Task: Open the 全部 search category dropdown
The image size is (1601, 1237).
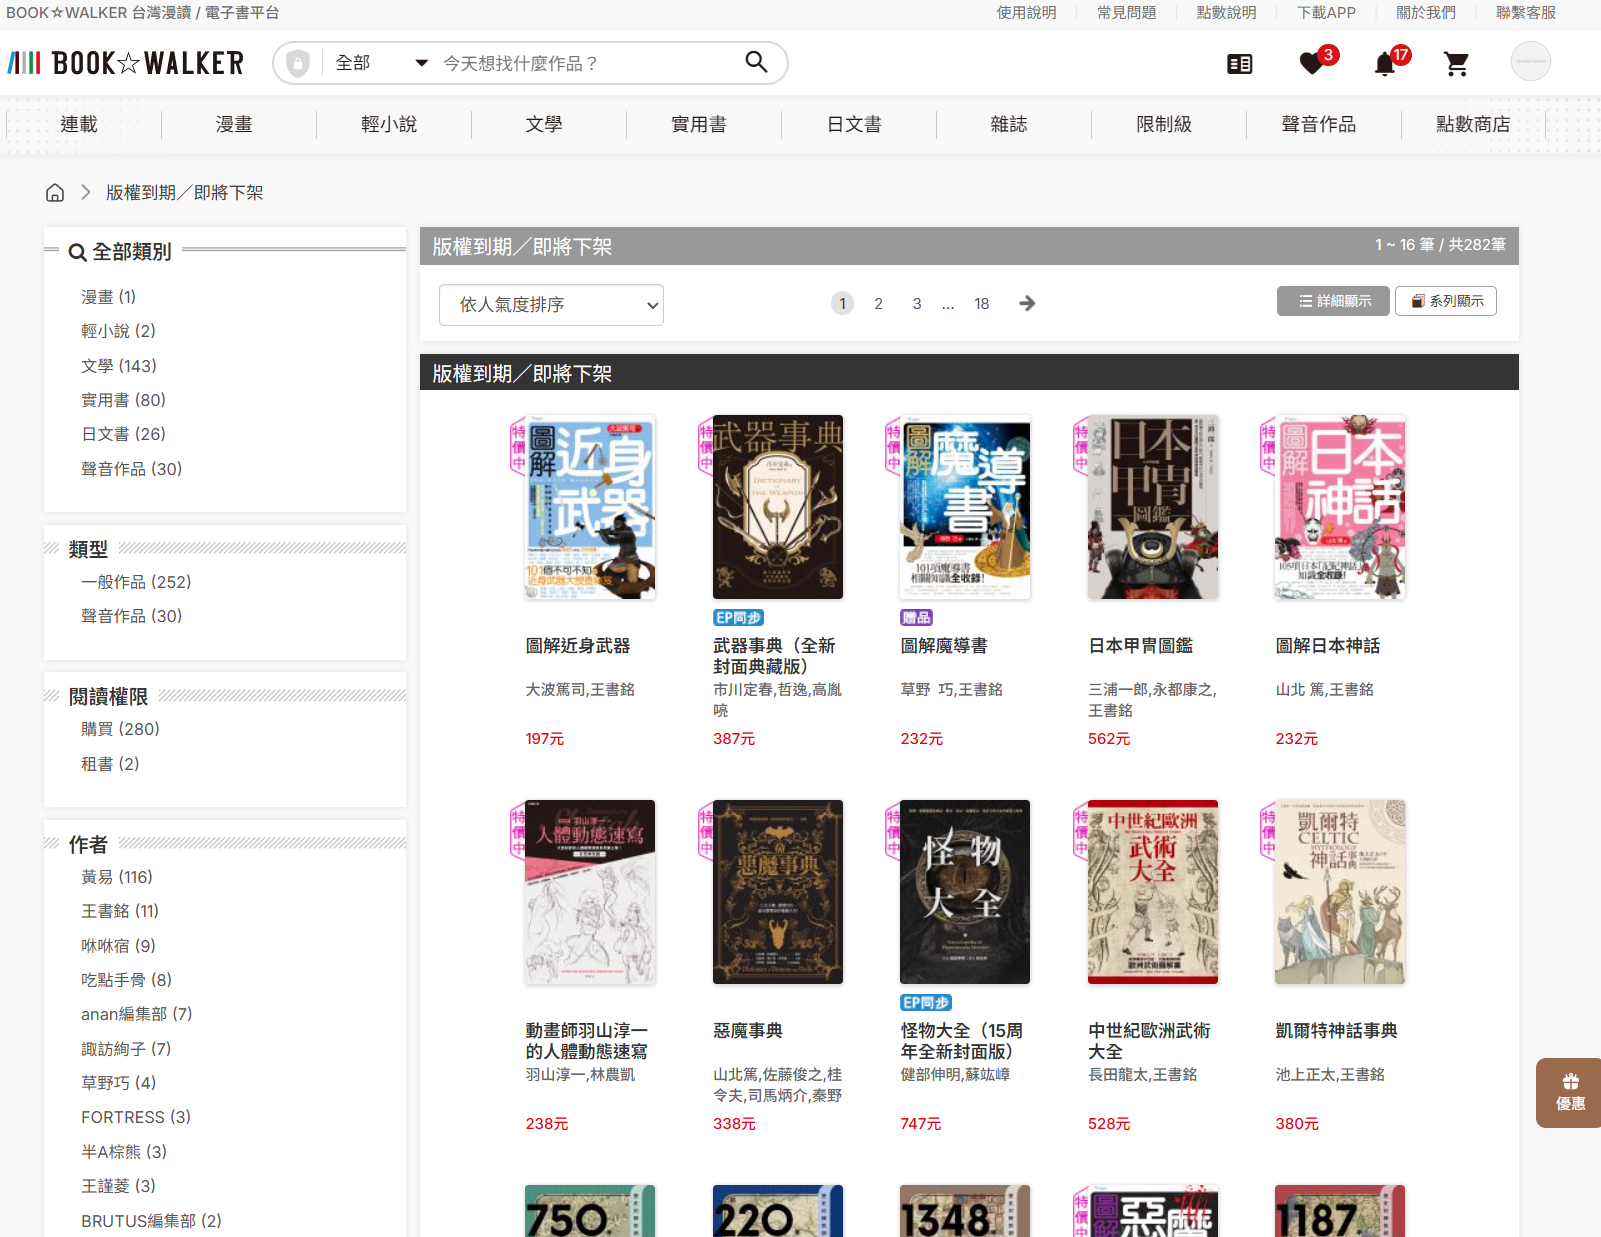Action: [381, 63]
